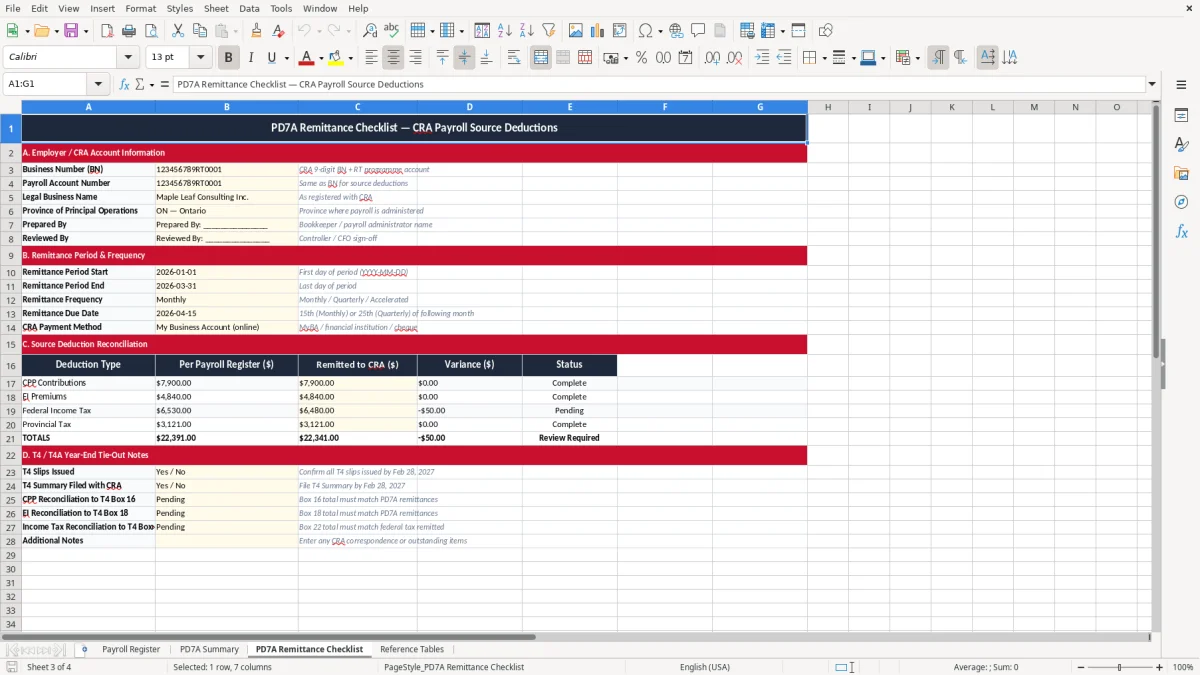Open the File menu

coord(13,8)
